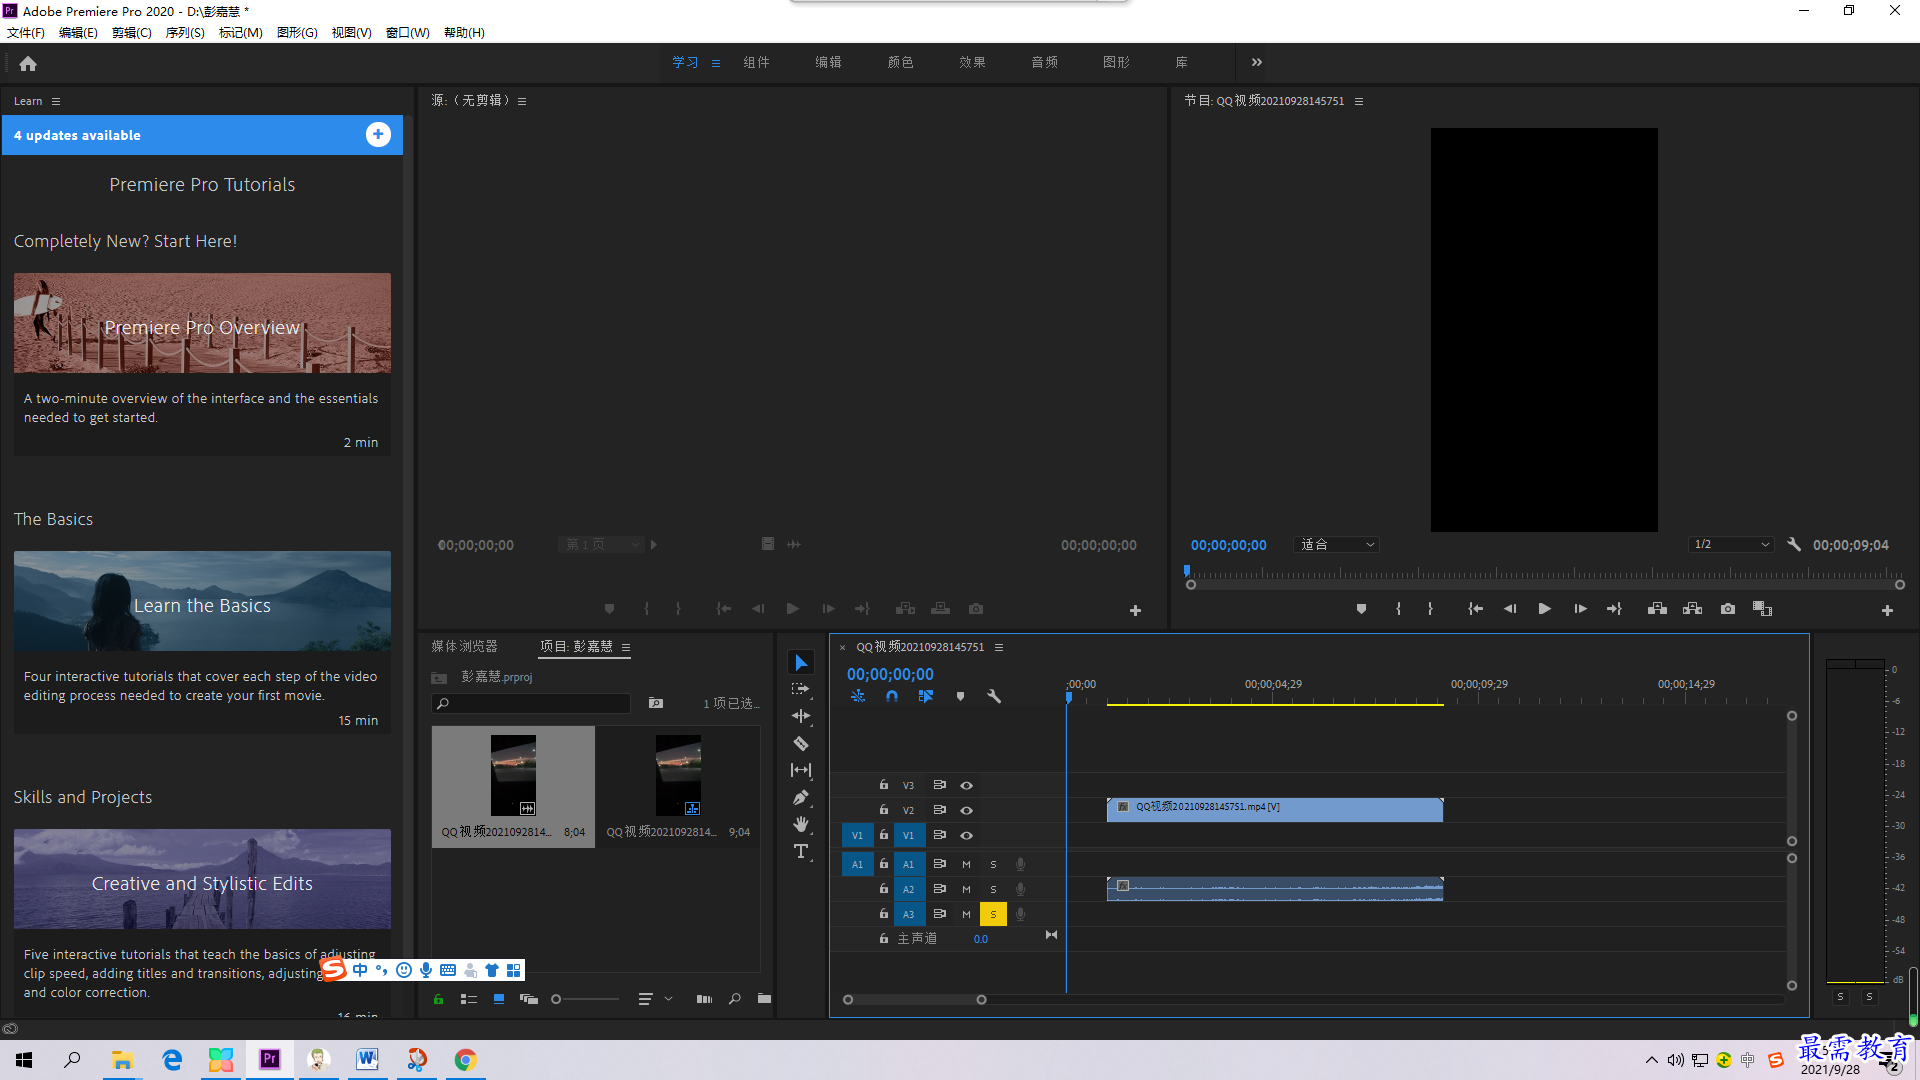Open Comparison View in Program monitor

(x=1762, y=609)
